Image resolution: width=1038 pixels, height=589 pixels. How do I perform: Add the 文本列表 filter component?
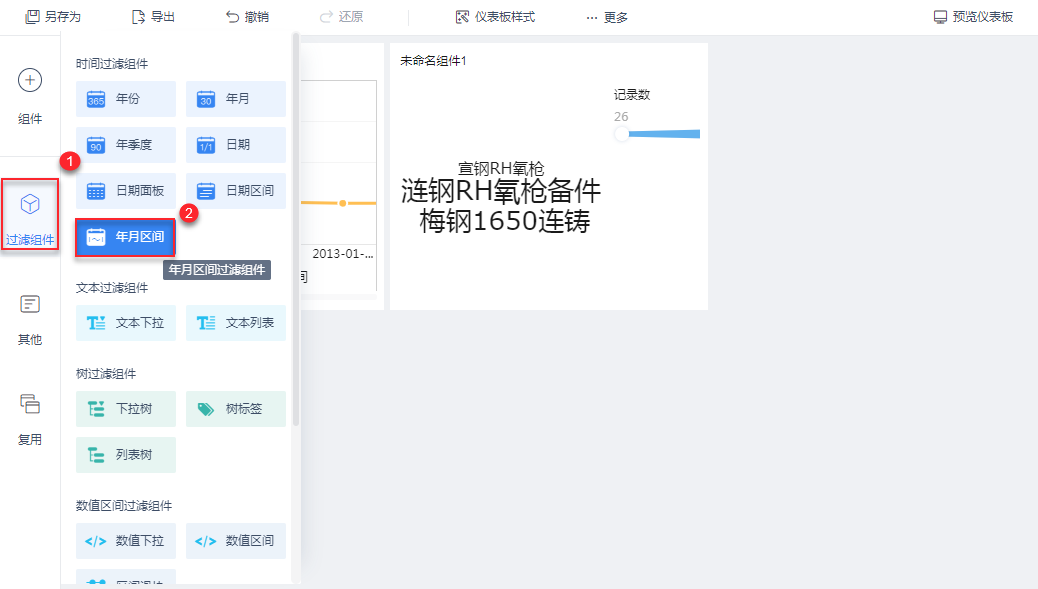[236, 323]
